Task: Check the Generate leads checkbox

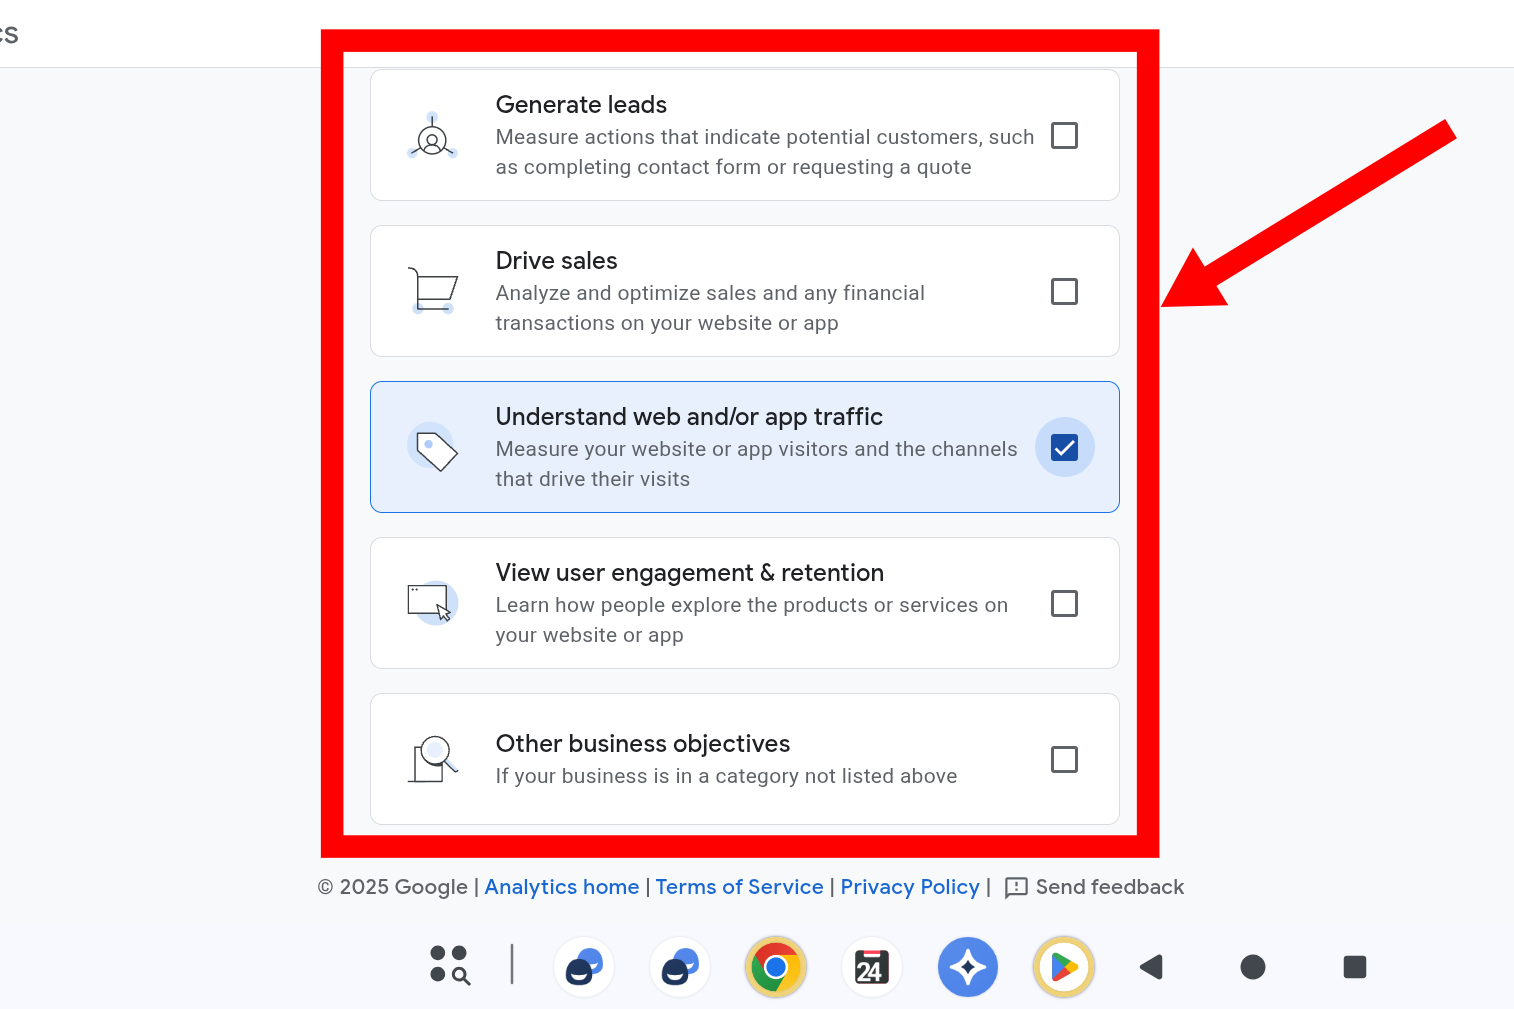Action: click(1064, 136)
